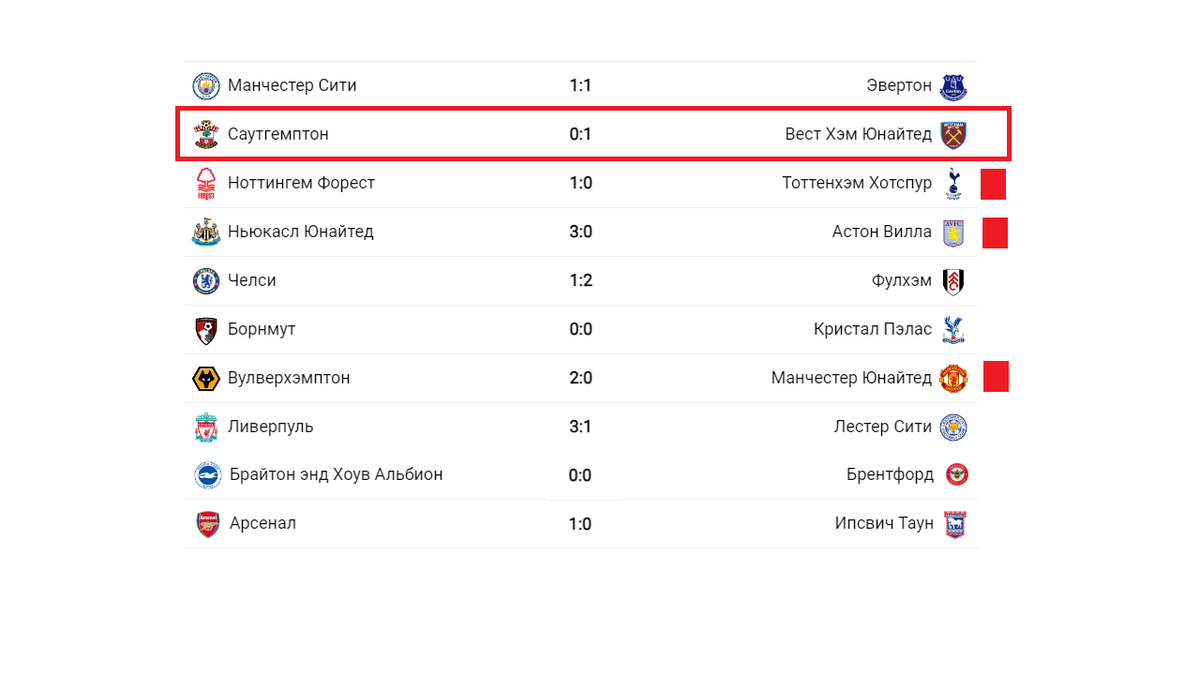Click the Arsenal cannon crest
The height and width of the screenshot is (675, 1200).
[207, 524]
